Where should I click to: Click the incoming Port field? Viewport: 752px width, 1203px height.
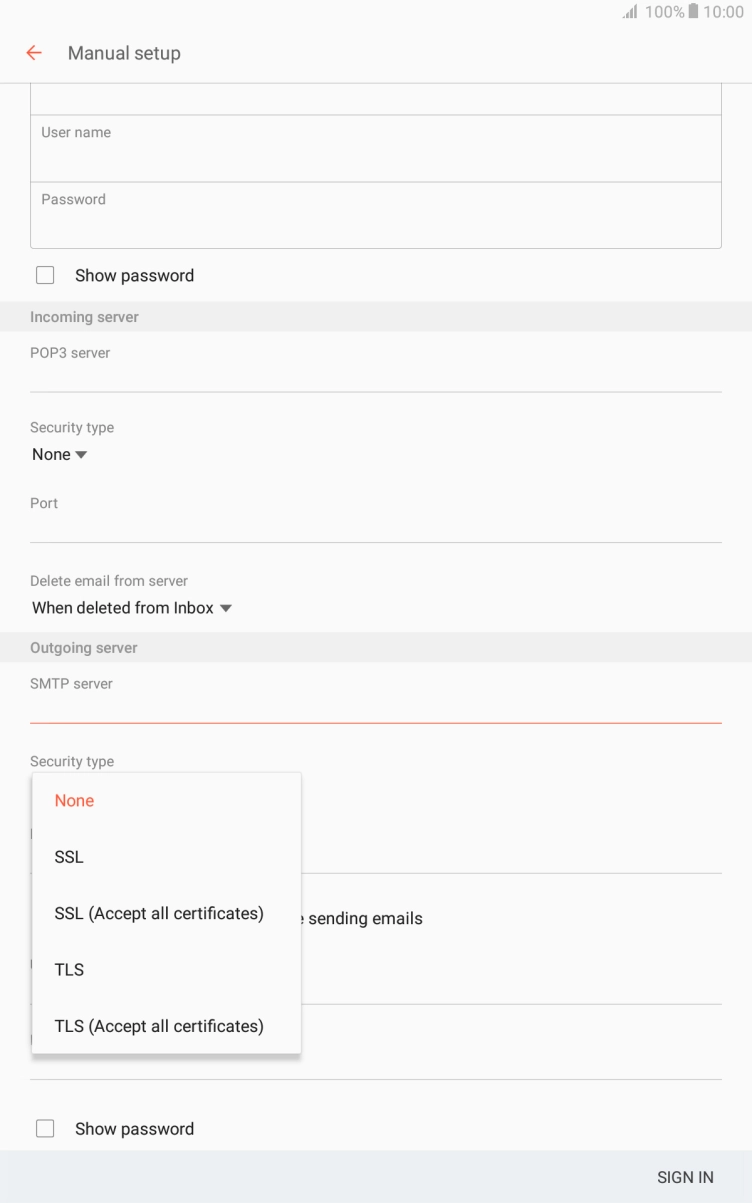tap(375, 525)
